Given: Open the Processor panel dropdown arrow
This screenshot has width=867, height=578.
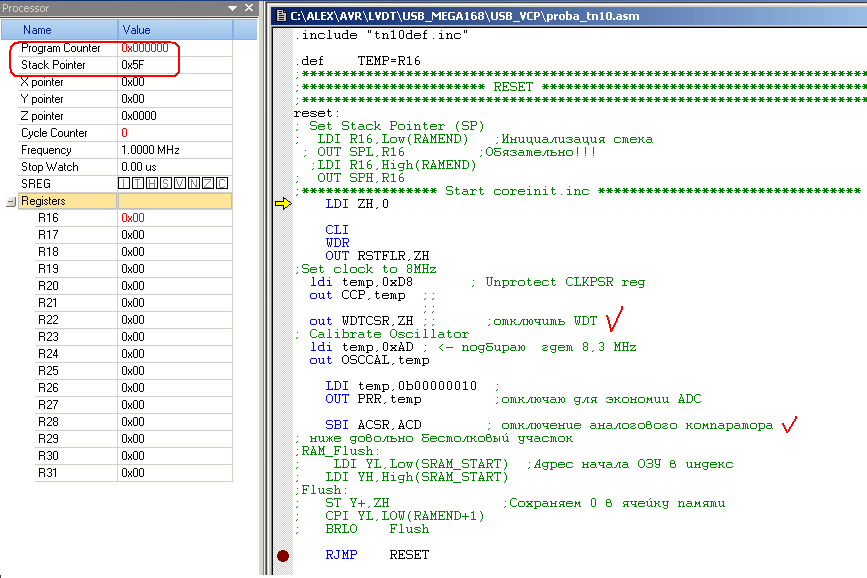Looking at the screenshot, I should (x=232, y=8).
